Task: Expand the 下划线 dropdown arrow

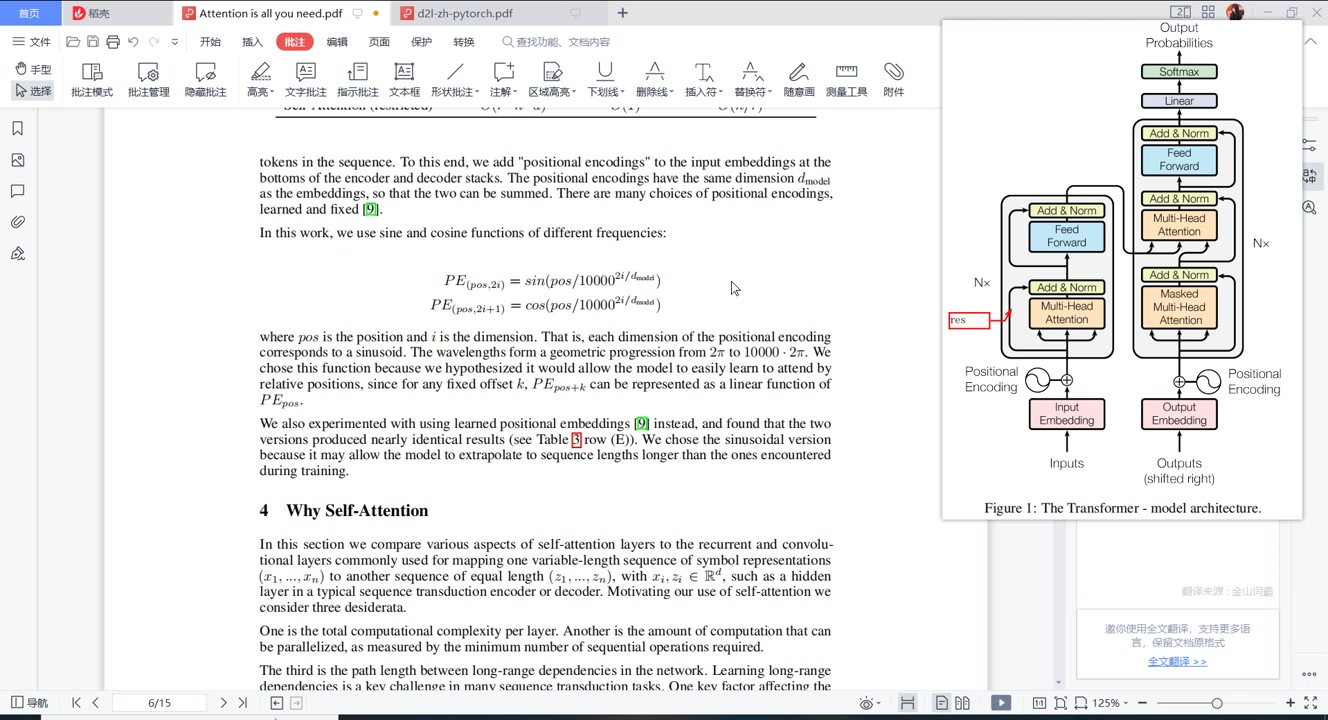Action: coord(622,93)
